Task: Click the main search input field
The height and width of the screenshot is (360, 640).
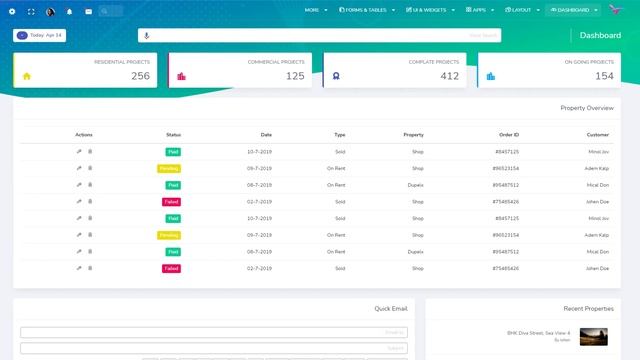Action: coord(320,36)
